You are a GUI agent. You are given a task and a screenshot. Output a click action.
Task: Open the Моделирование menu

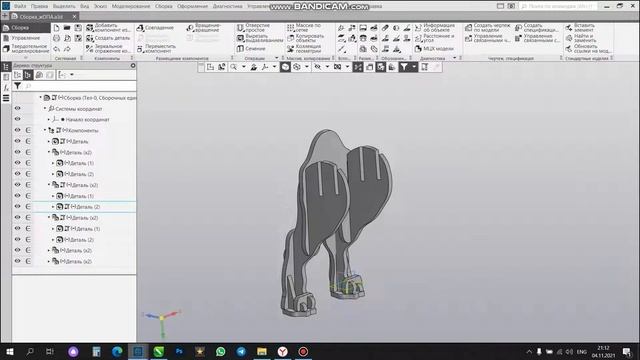pyautogui.click(x=131, y=6)
